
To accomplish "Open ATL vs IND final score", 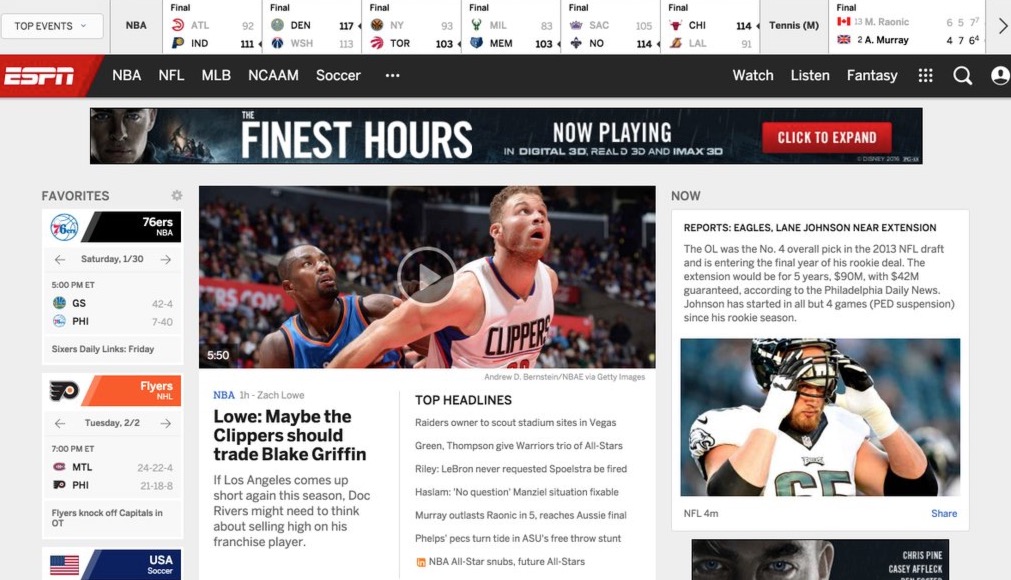I will (213, 27).
